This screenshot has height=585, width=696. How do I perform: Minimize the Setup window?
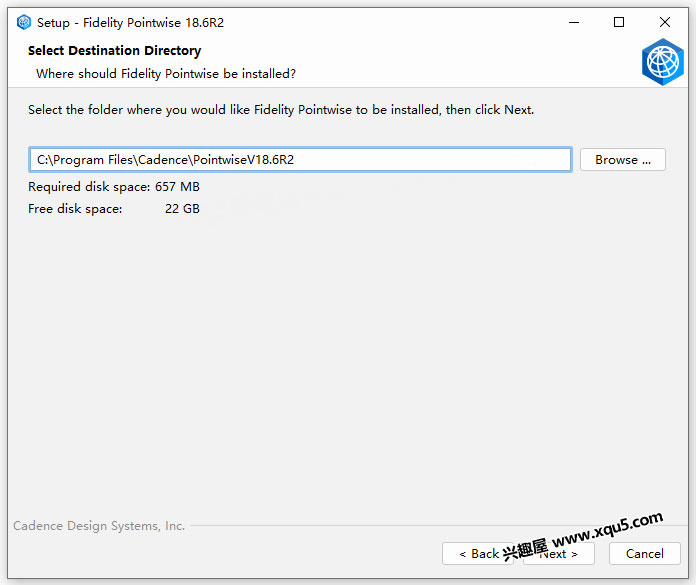coord(574,22)
